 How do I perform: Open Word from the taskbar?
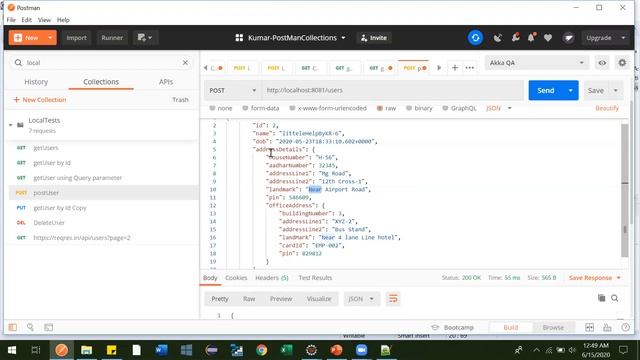[x=162, y=350]
